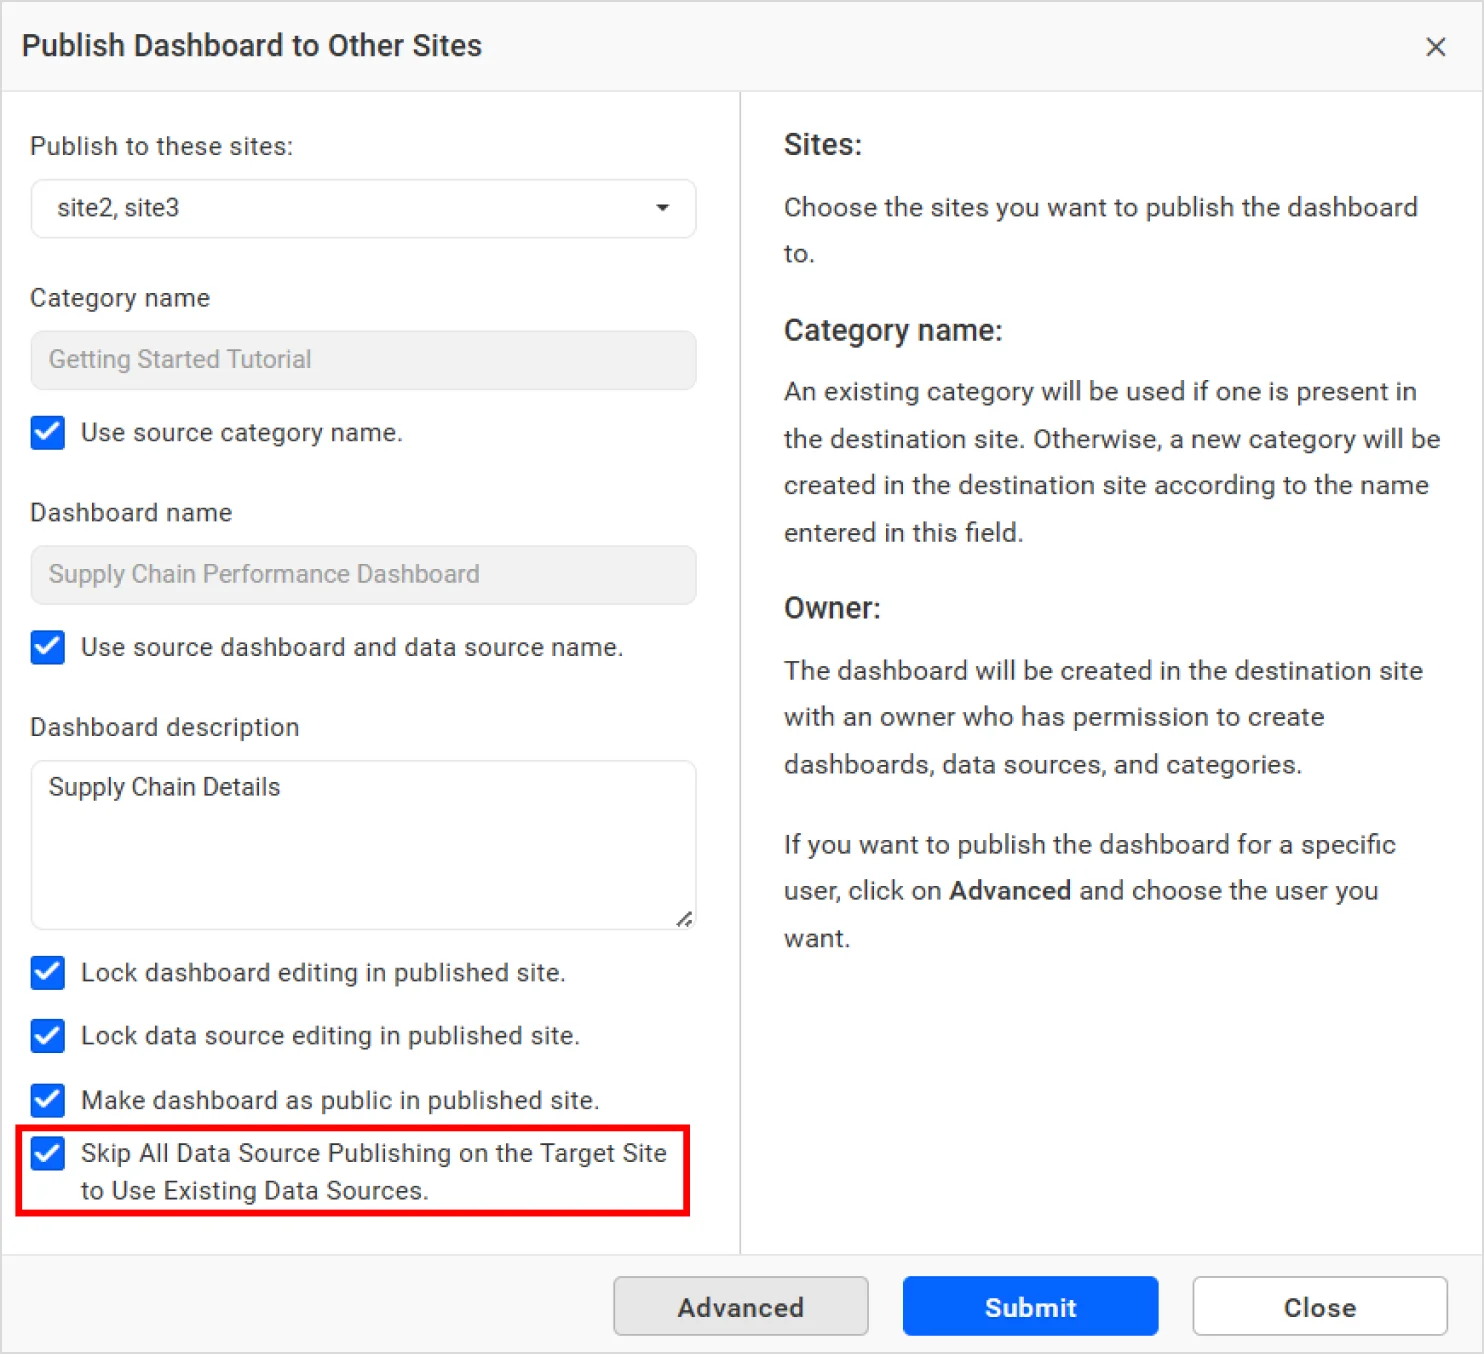Click into the Dashboard description text area
This screenshot has width=1484, height=1354.
point(363,845)
